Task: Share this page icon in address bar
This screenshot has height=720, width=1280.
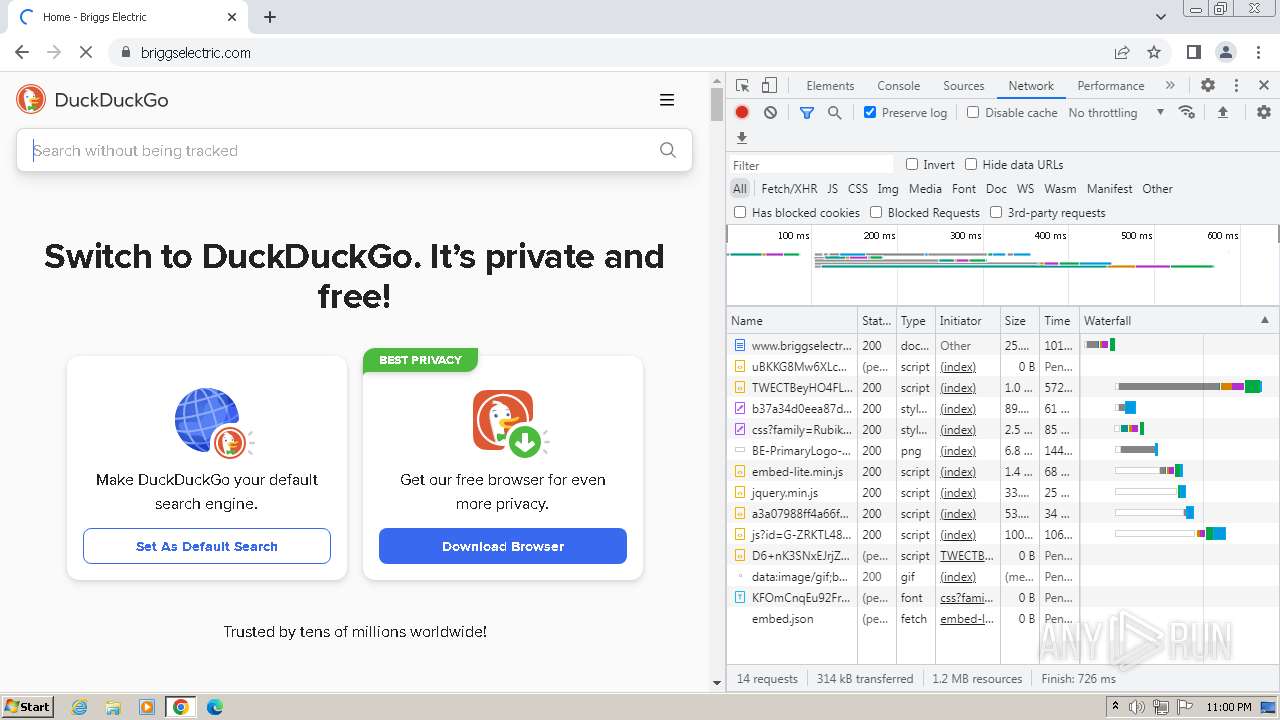Action: coord(1122,53)
